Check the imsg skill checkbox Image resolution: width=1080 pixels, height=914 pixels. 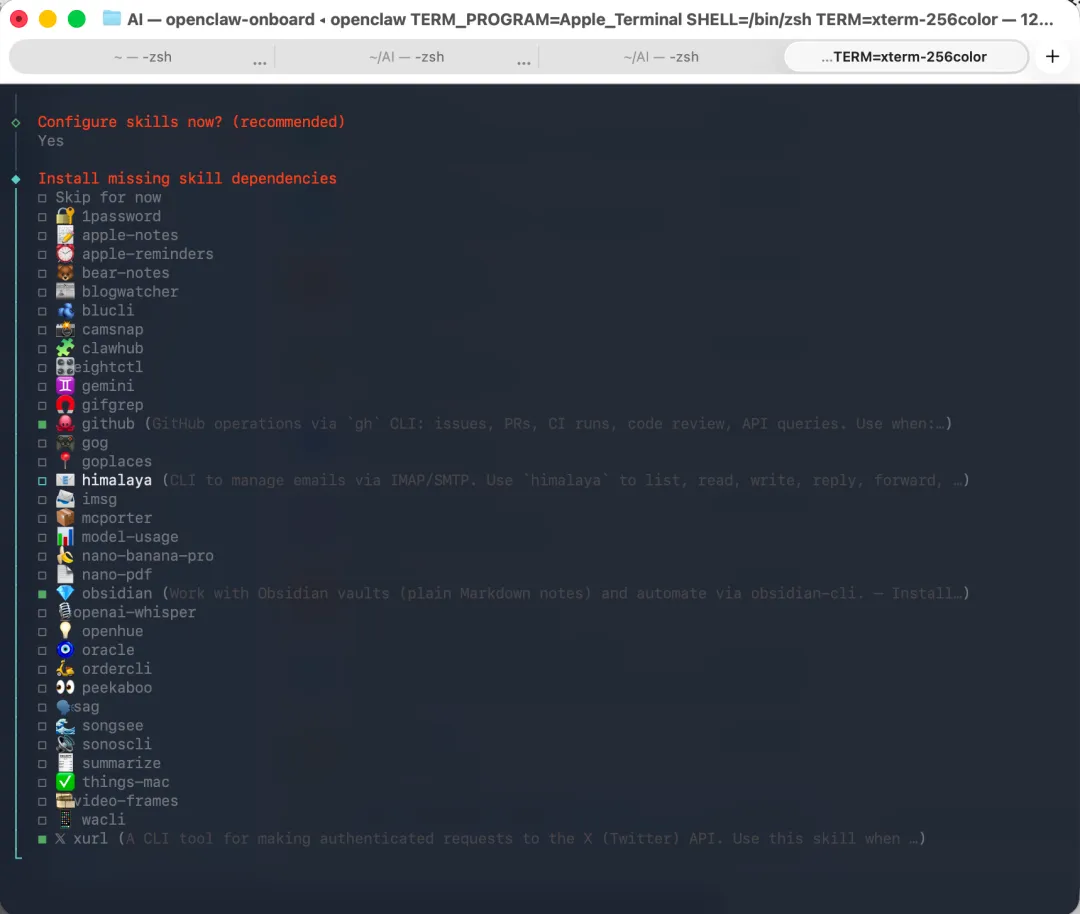pyautogui.click(x=42, y=500)
